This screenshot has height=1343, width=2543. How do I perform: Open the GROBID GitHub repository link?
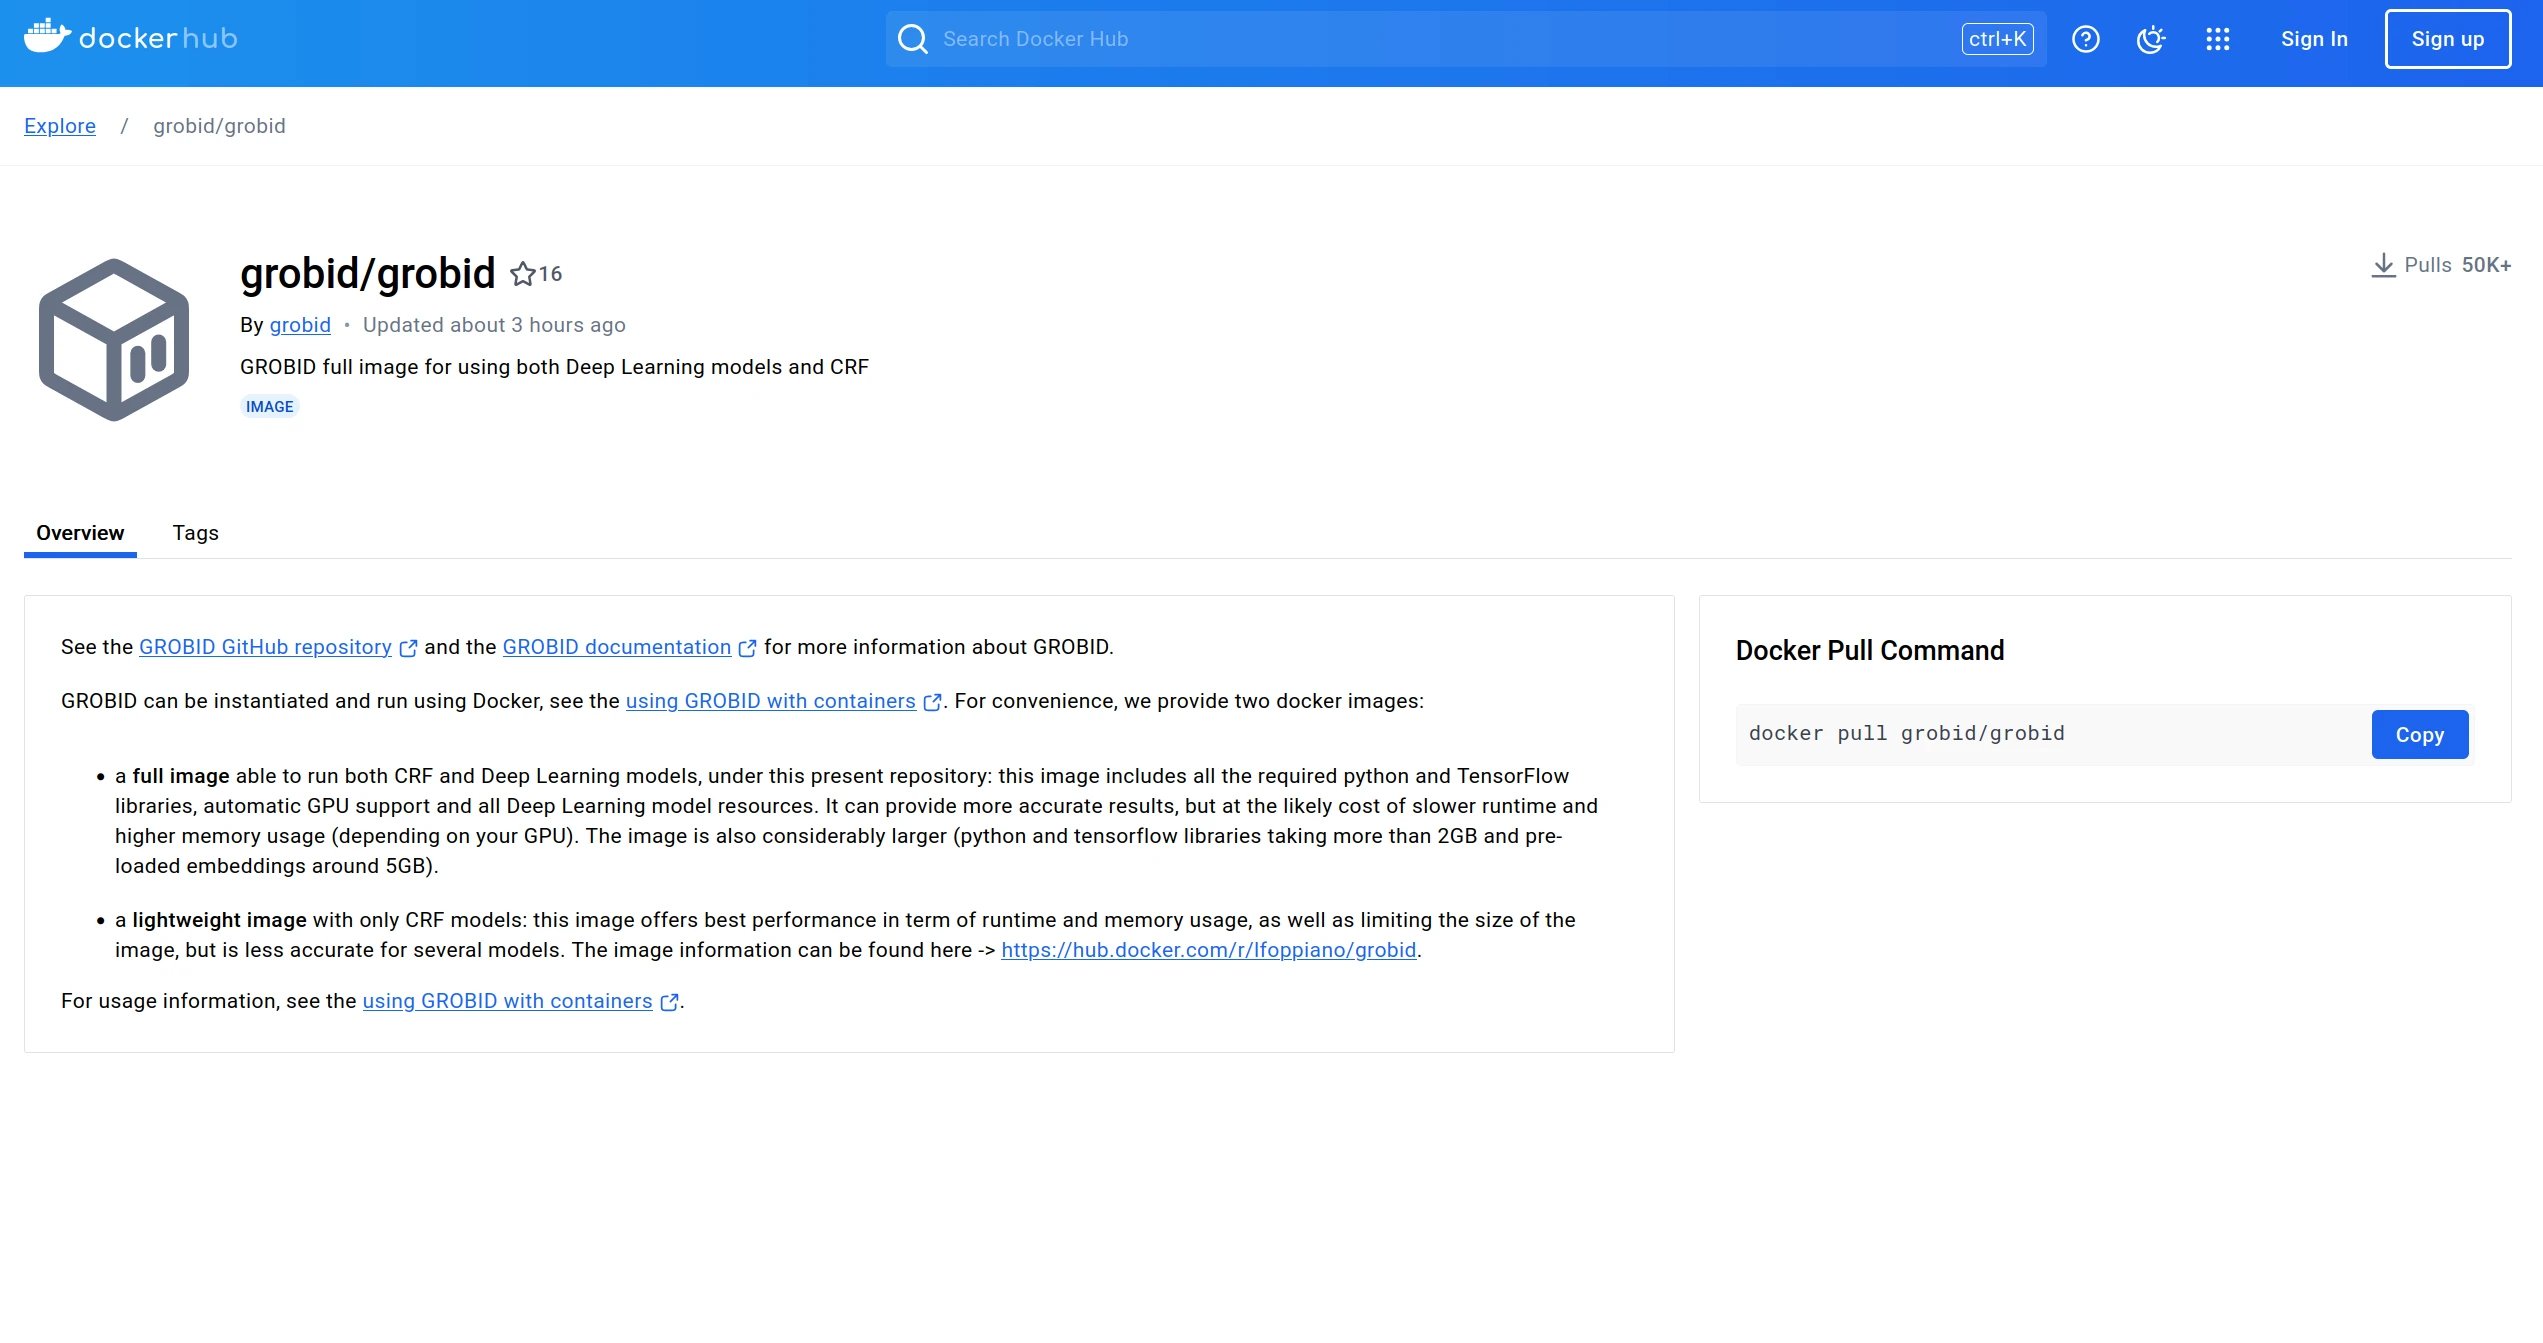[265, 647]
